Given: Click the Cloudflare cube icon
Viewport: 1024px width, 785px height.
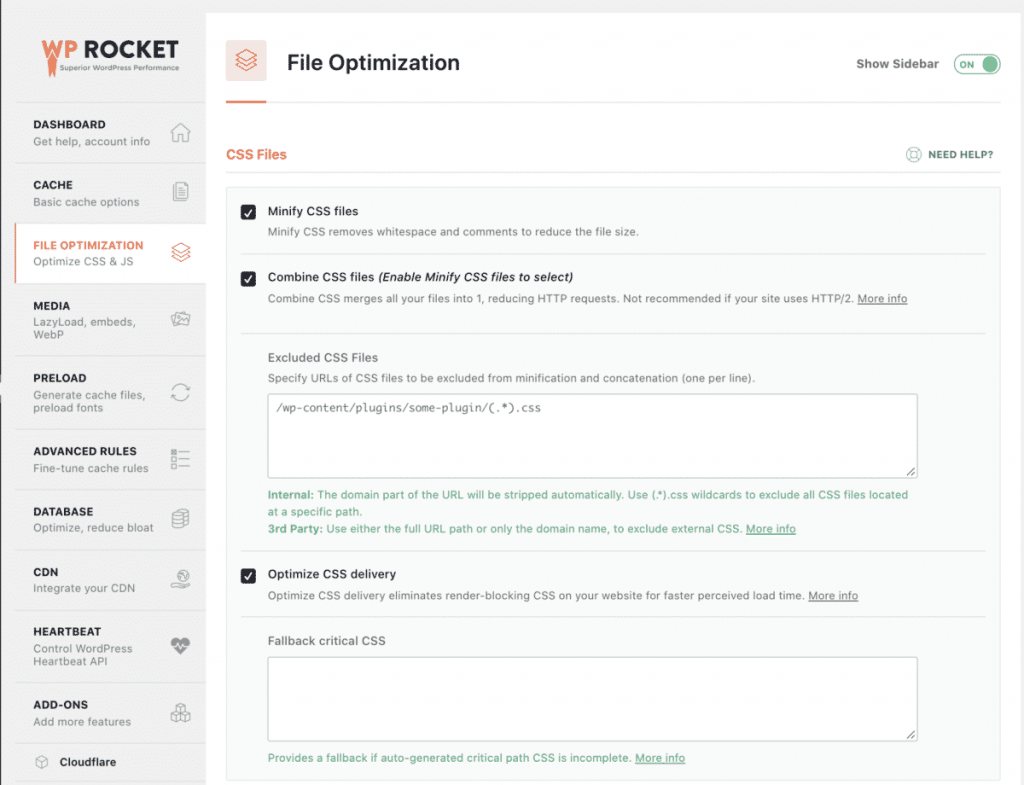Looking at the screenshot, I should (42, 762).
